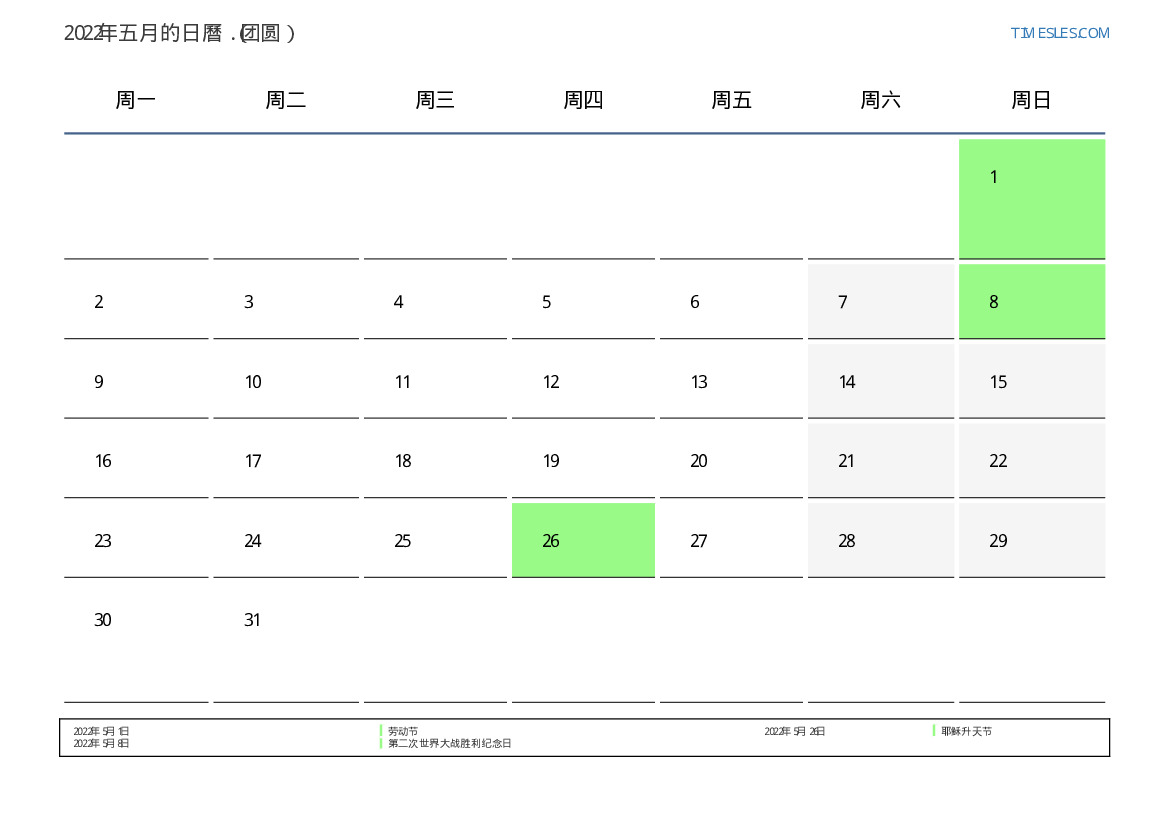This screenshot has width=1169, height=827.
Task: Select day 5 in the calendar
Action: [x=583, y=301]
